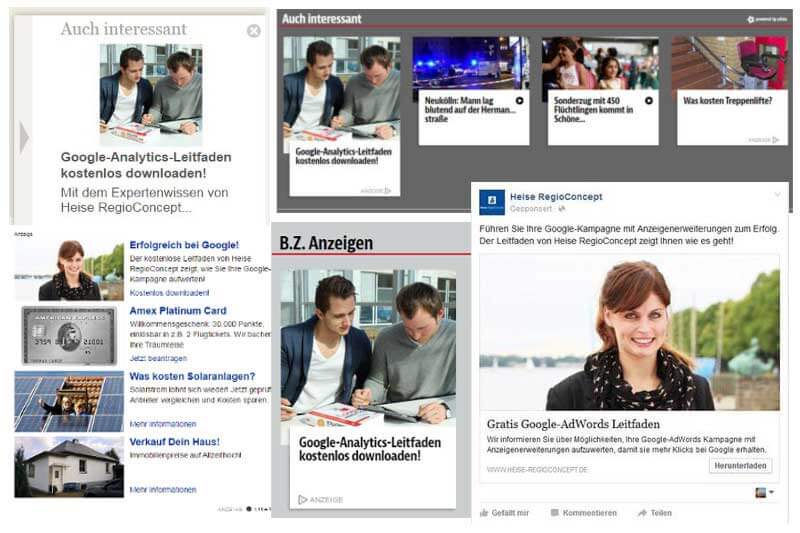
Task: Open the 'Erfolgreich bei Google!' ad title
Action: coord(184,245)
